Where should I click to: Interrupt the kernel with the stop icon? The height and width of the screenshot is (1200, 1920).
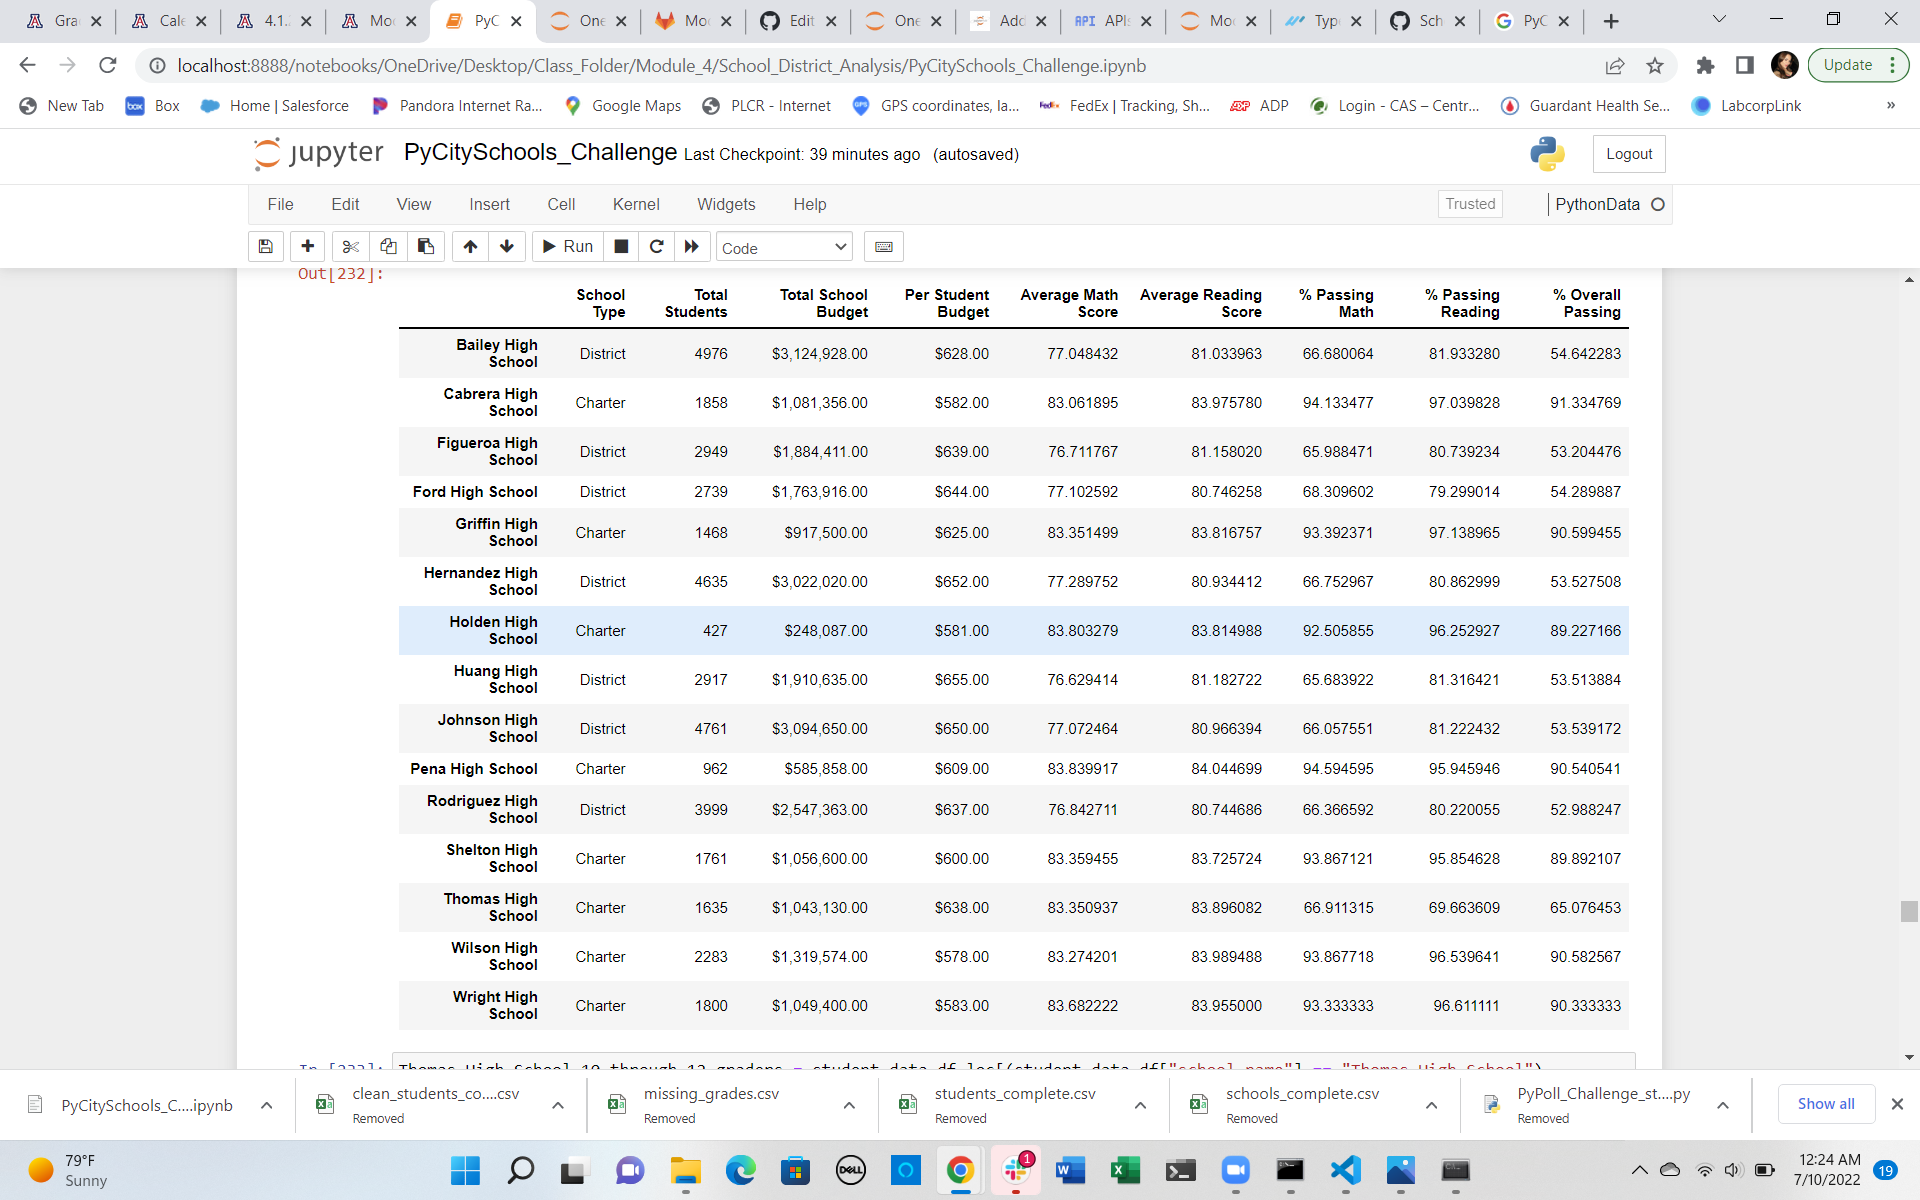620,246
